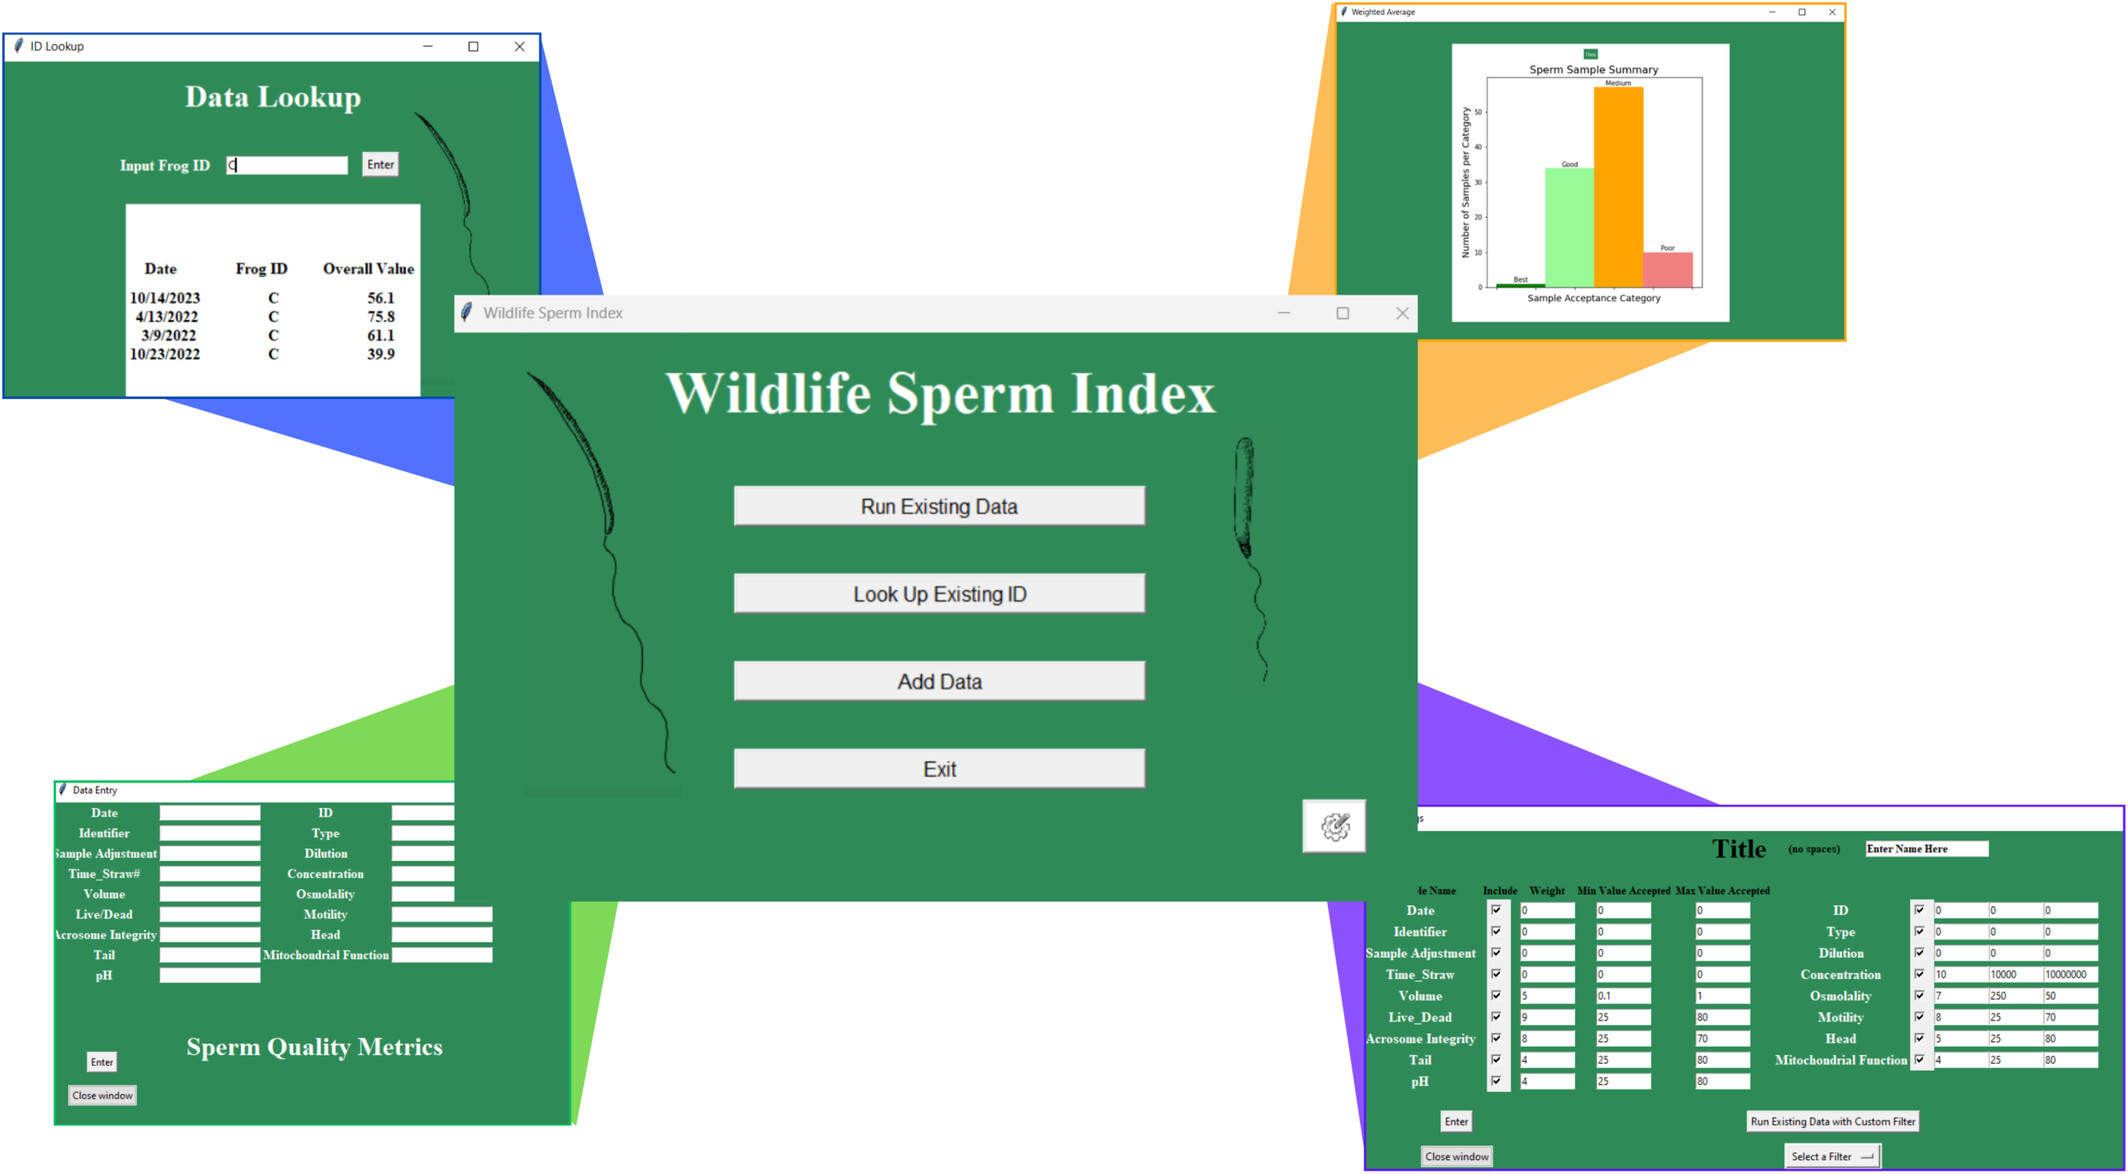Click feather icon in Data Entry titlebar
Viewport: 2128px width, 1174px height.
click(x=63, y=790)
